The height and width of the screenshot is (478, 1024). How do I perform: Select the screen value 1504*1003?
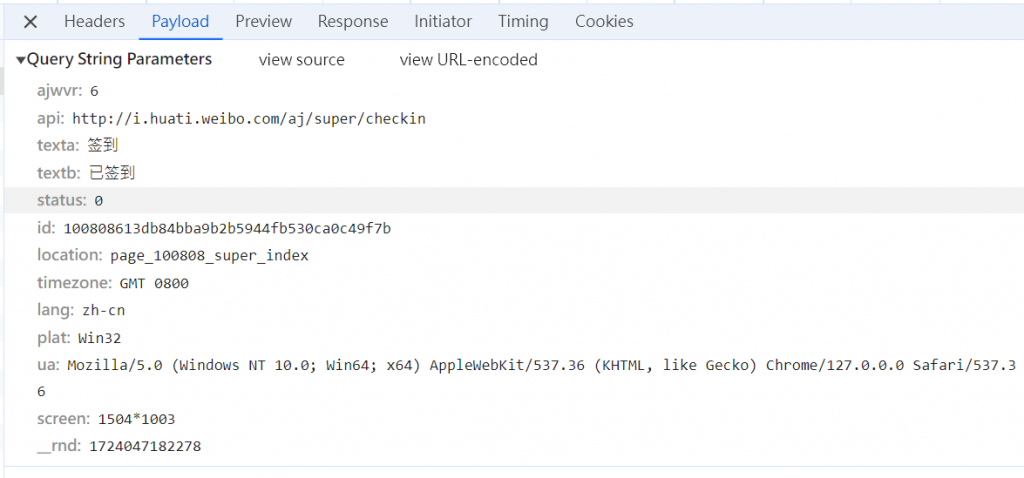pos(136,419)
